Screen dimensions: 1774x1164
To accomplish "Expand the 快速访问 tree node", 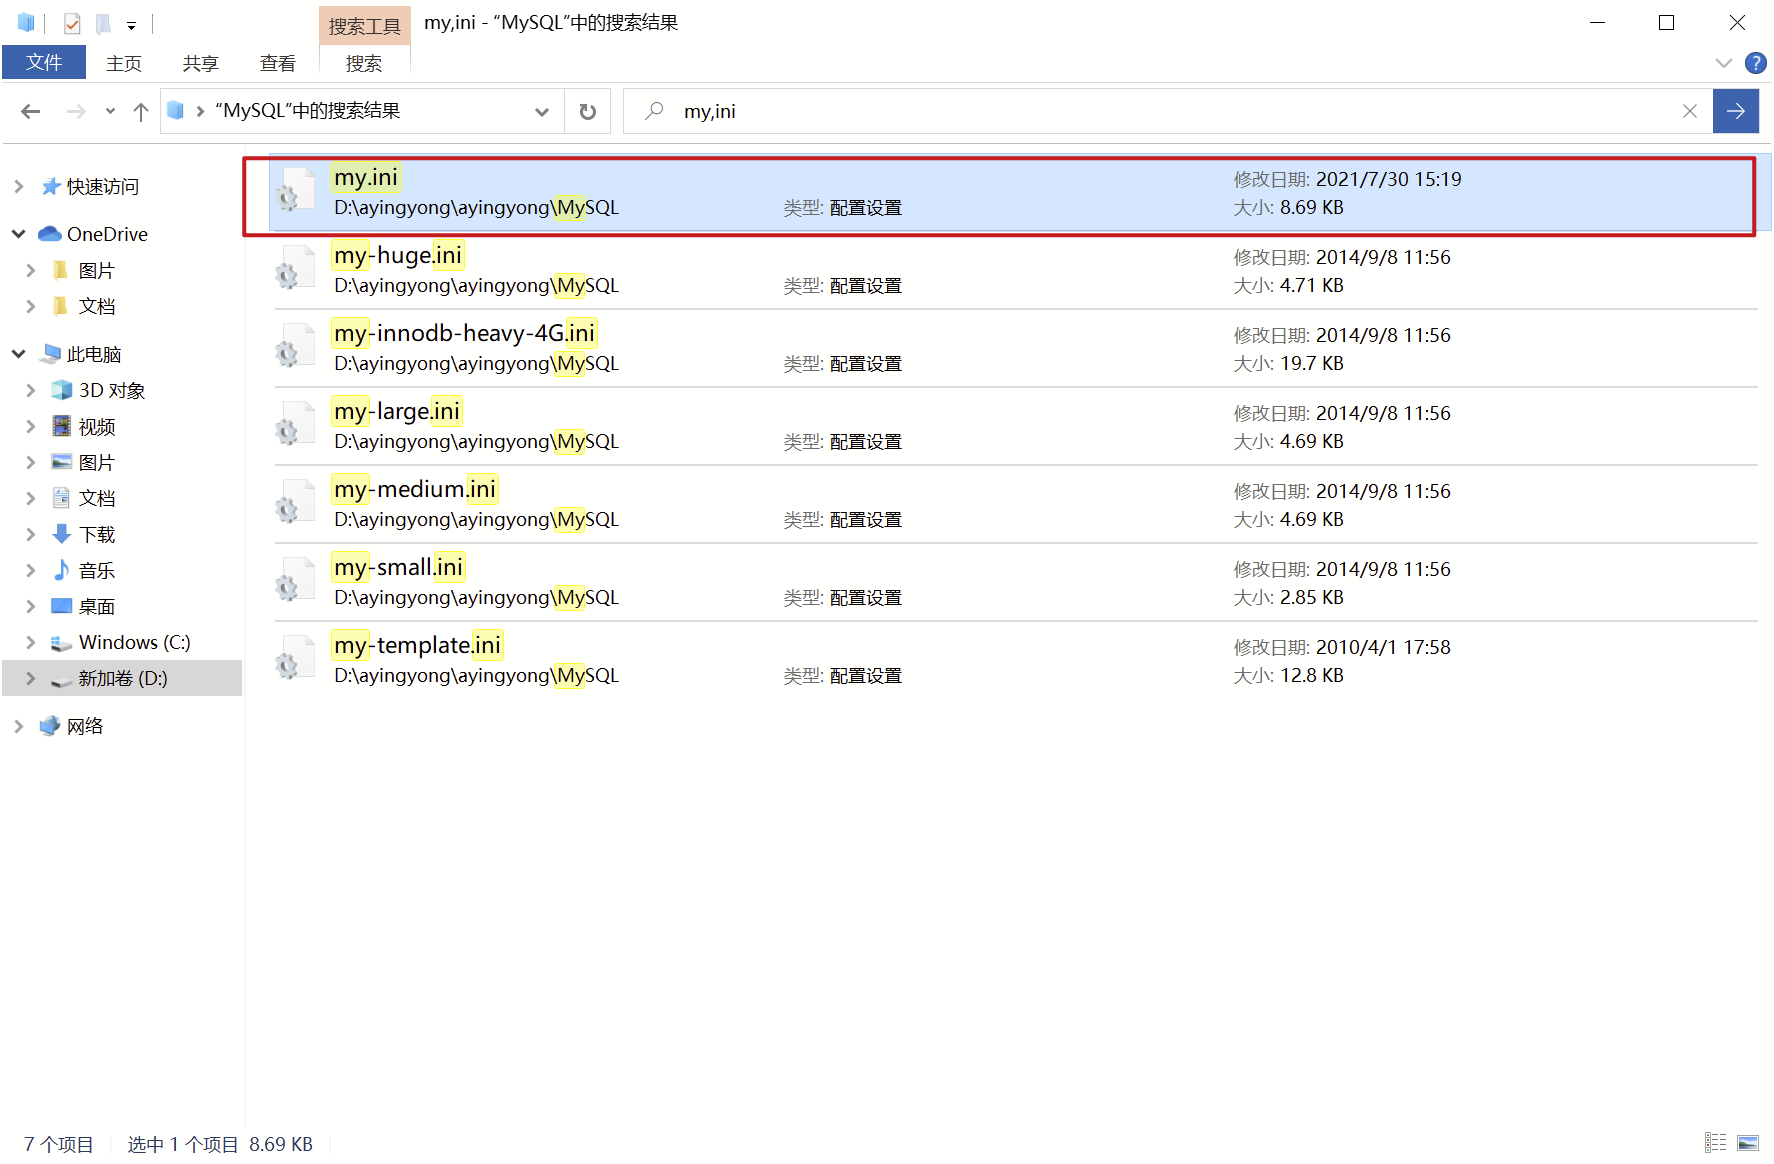I will coord(19,186).
